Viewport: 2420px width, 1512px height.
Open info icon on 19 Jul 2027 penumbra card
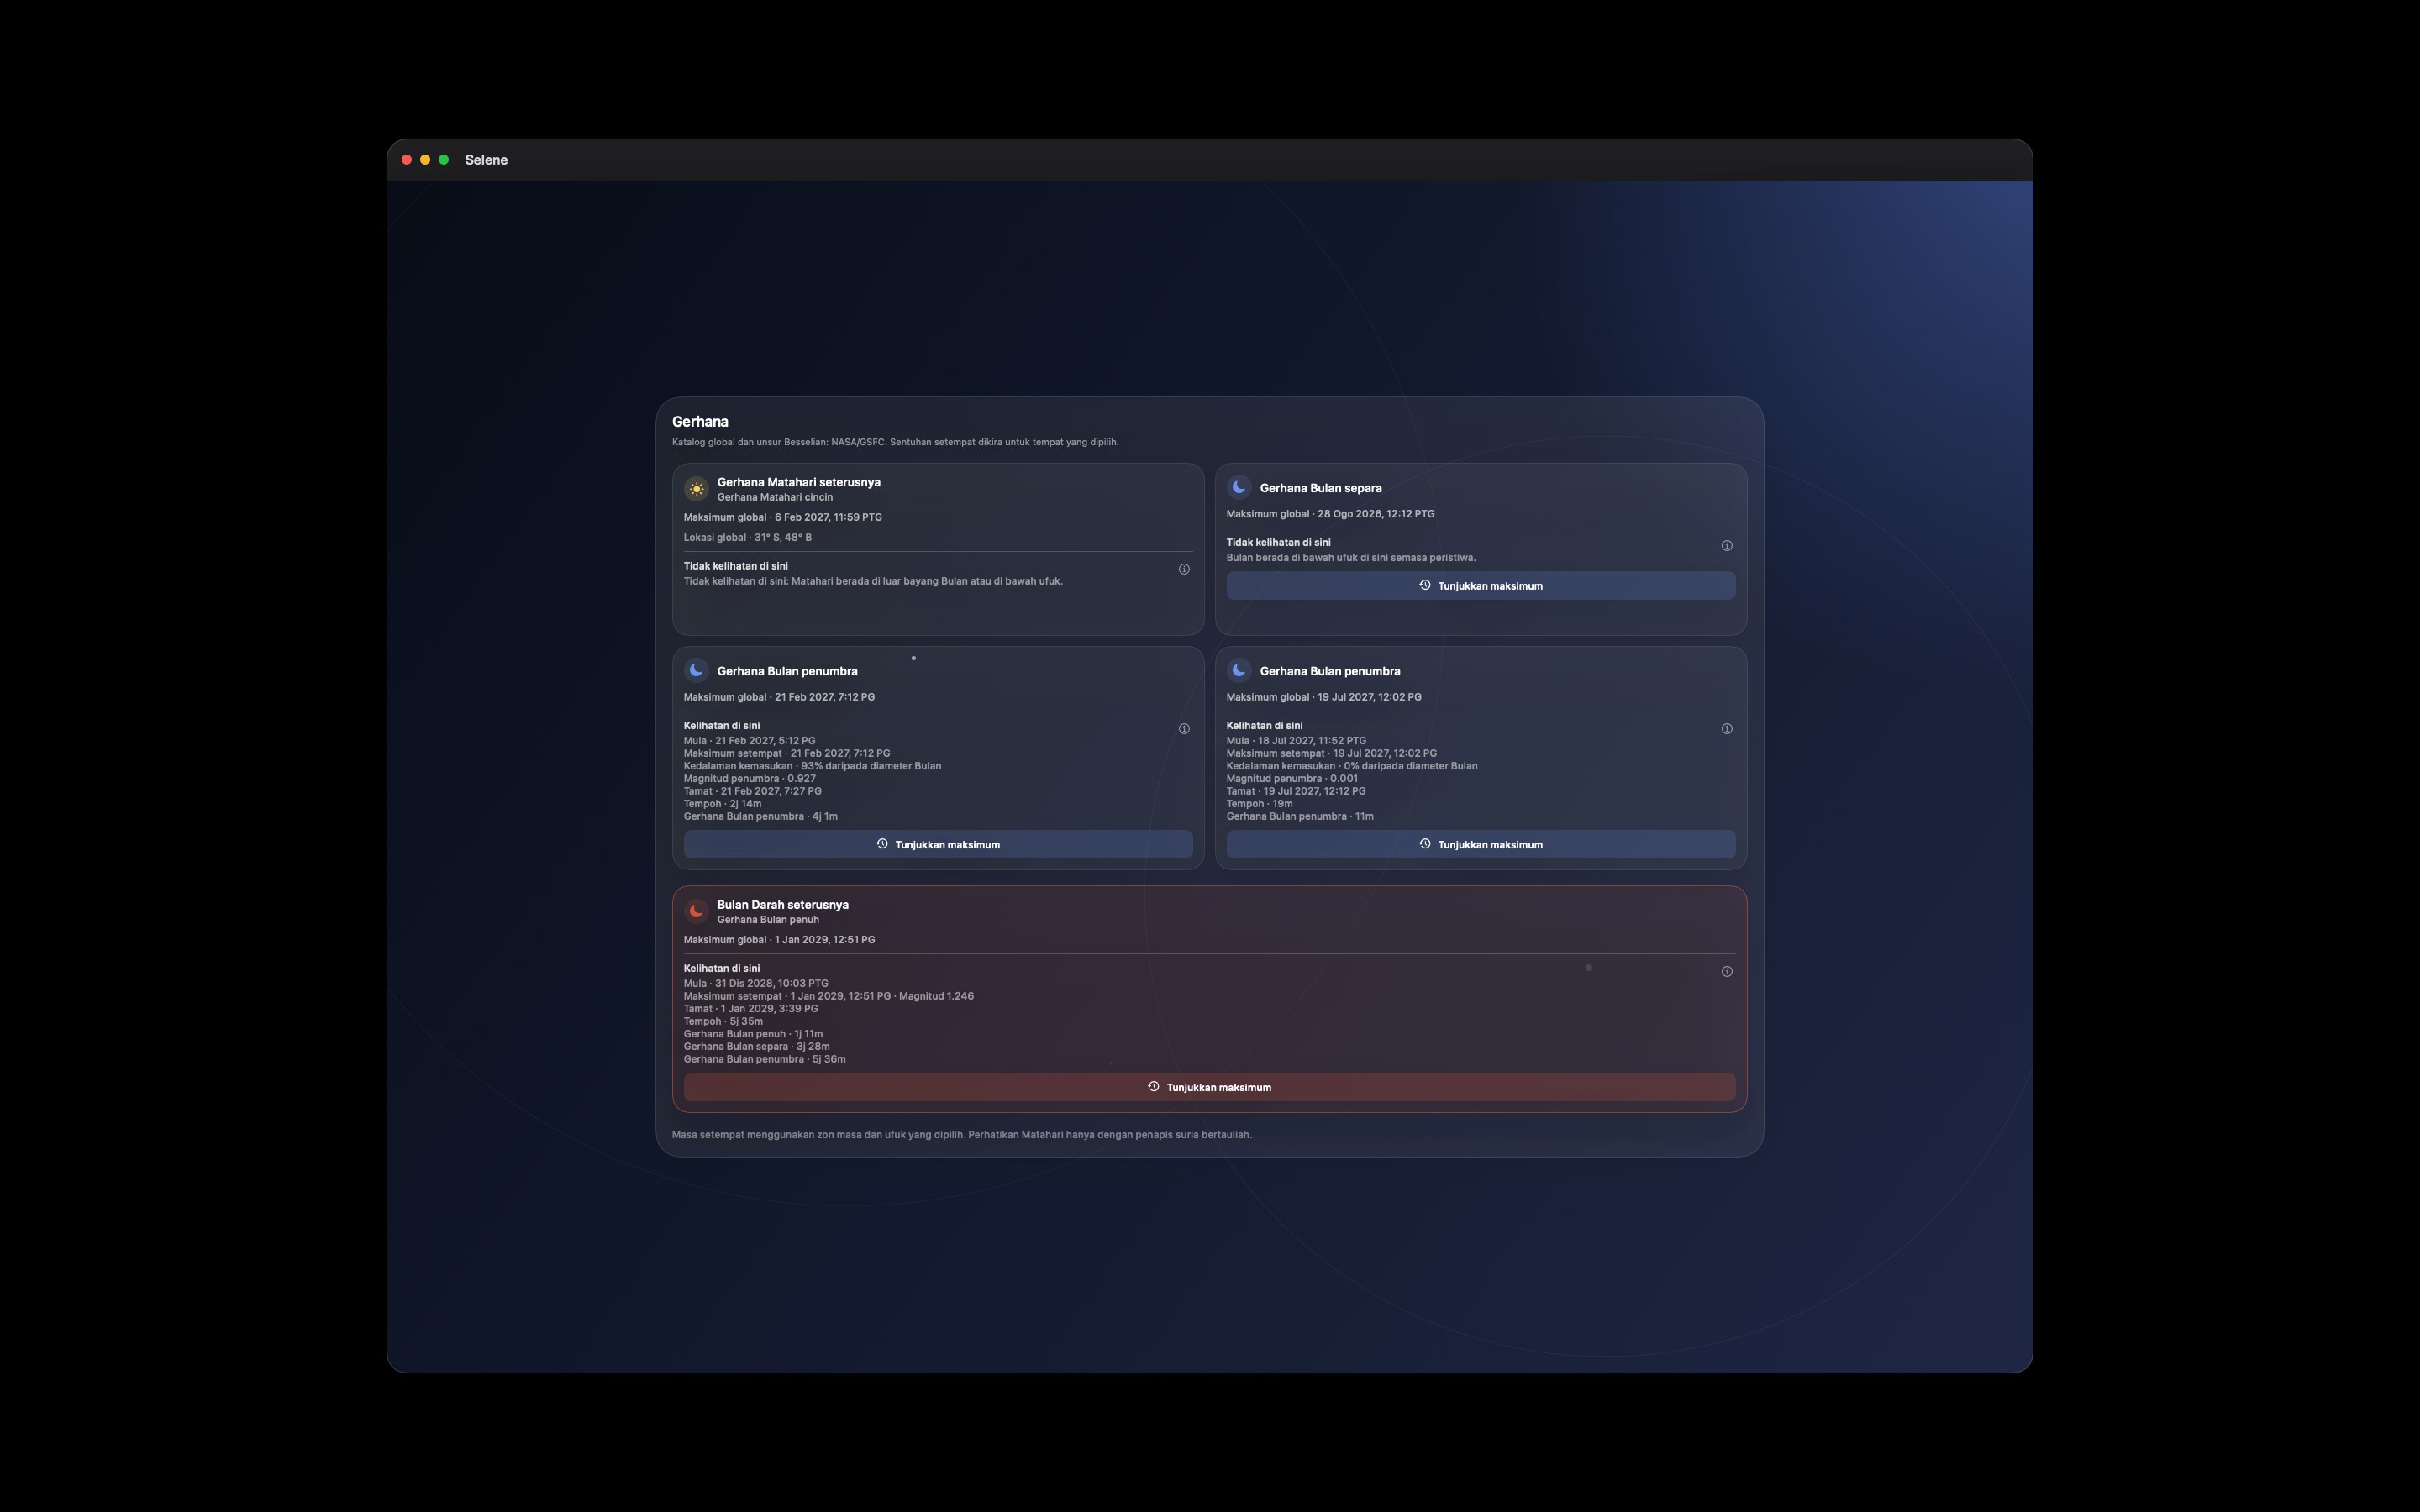(x=1727, y=729)
